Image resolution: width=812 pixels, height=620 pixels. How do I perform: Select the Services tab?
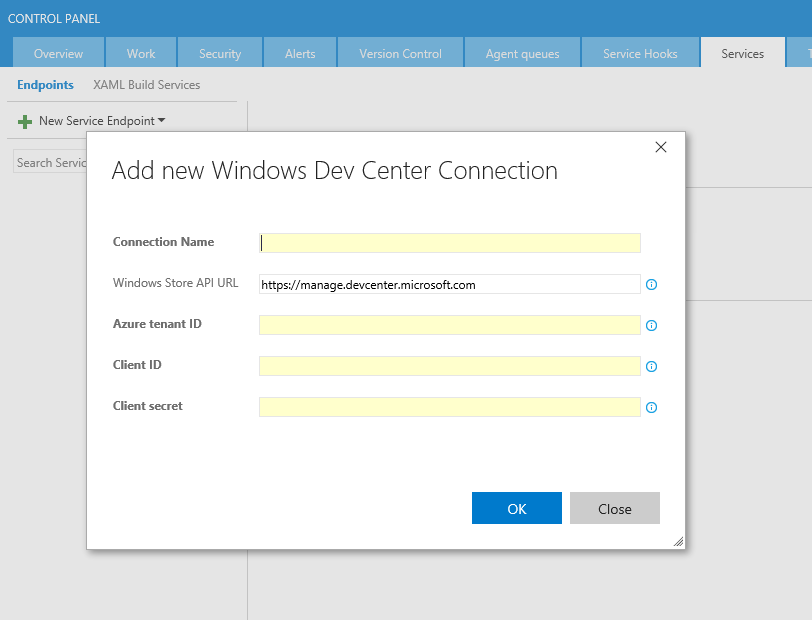coord(743,54)
